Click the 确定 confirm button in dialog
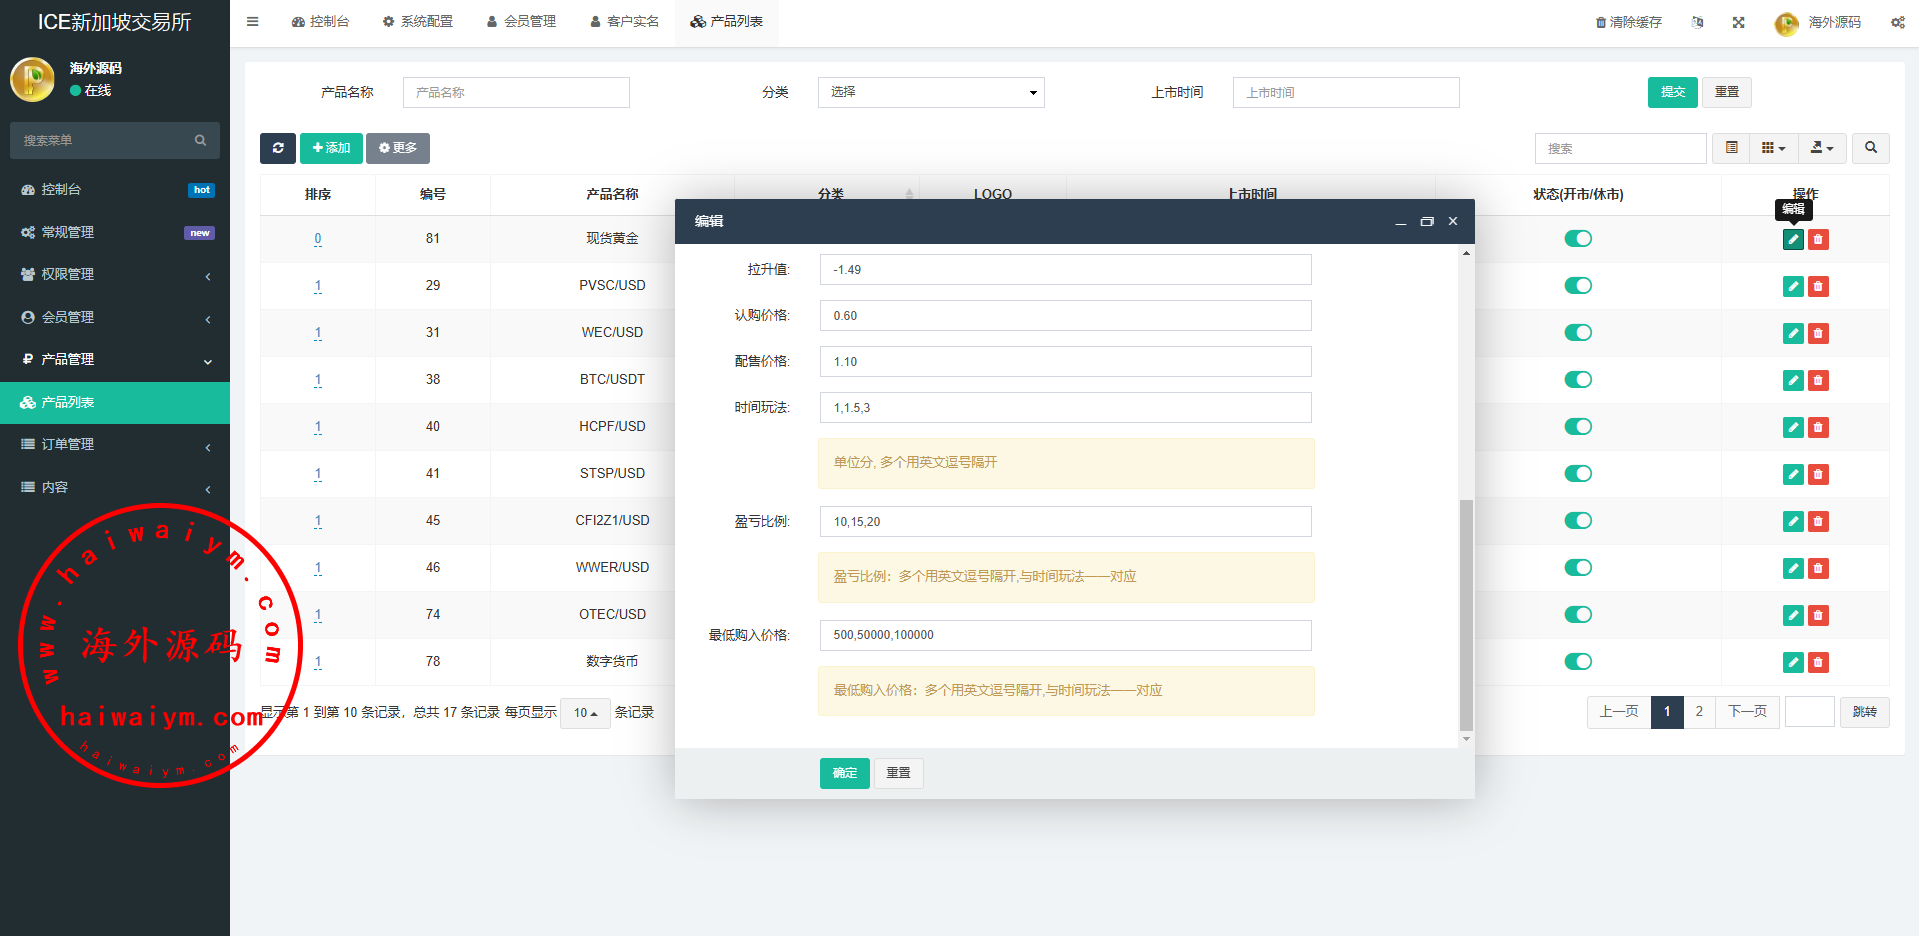This screenshot has width=1919, height=936. 844,773
